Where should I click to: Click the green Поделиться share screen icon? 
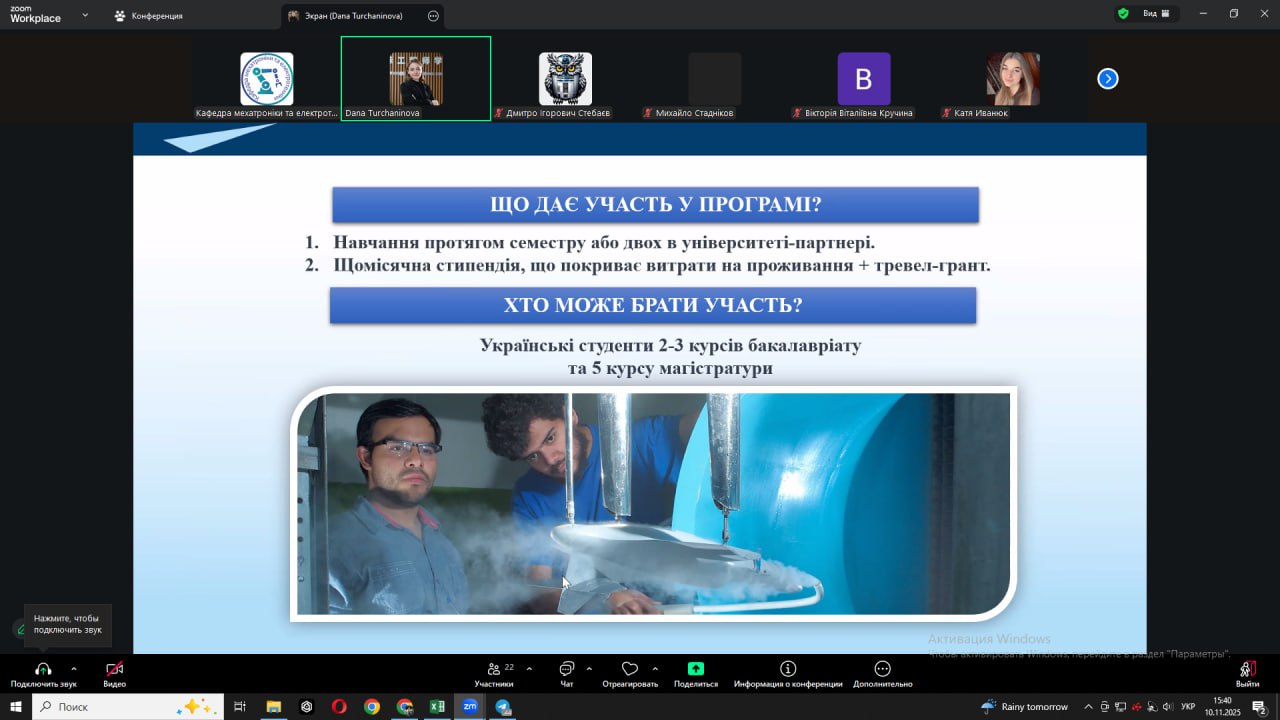click(x=695, y=670)
